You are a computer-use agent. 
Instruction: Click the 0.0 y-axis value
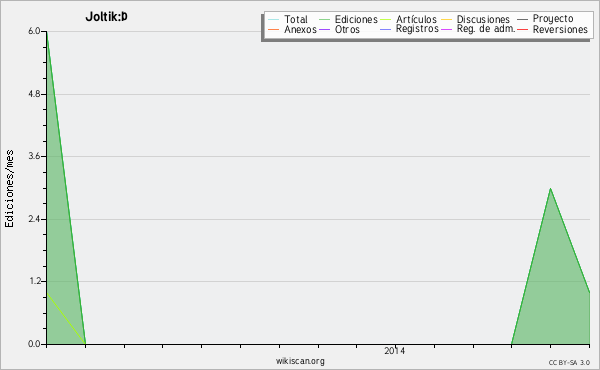[34, 344]
